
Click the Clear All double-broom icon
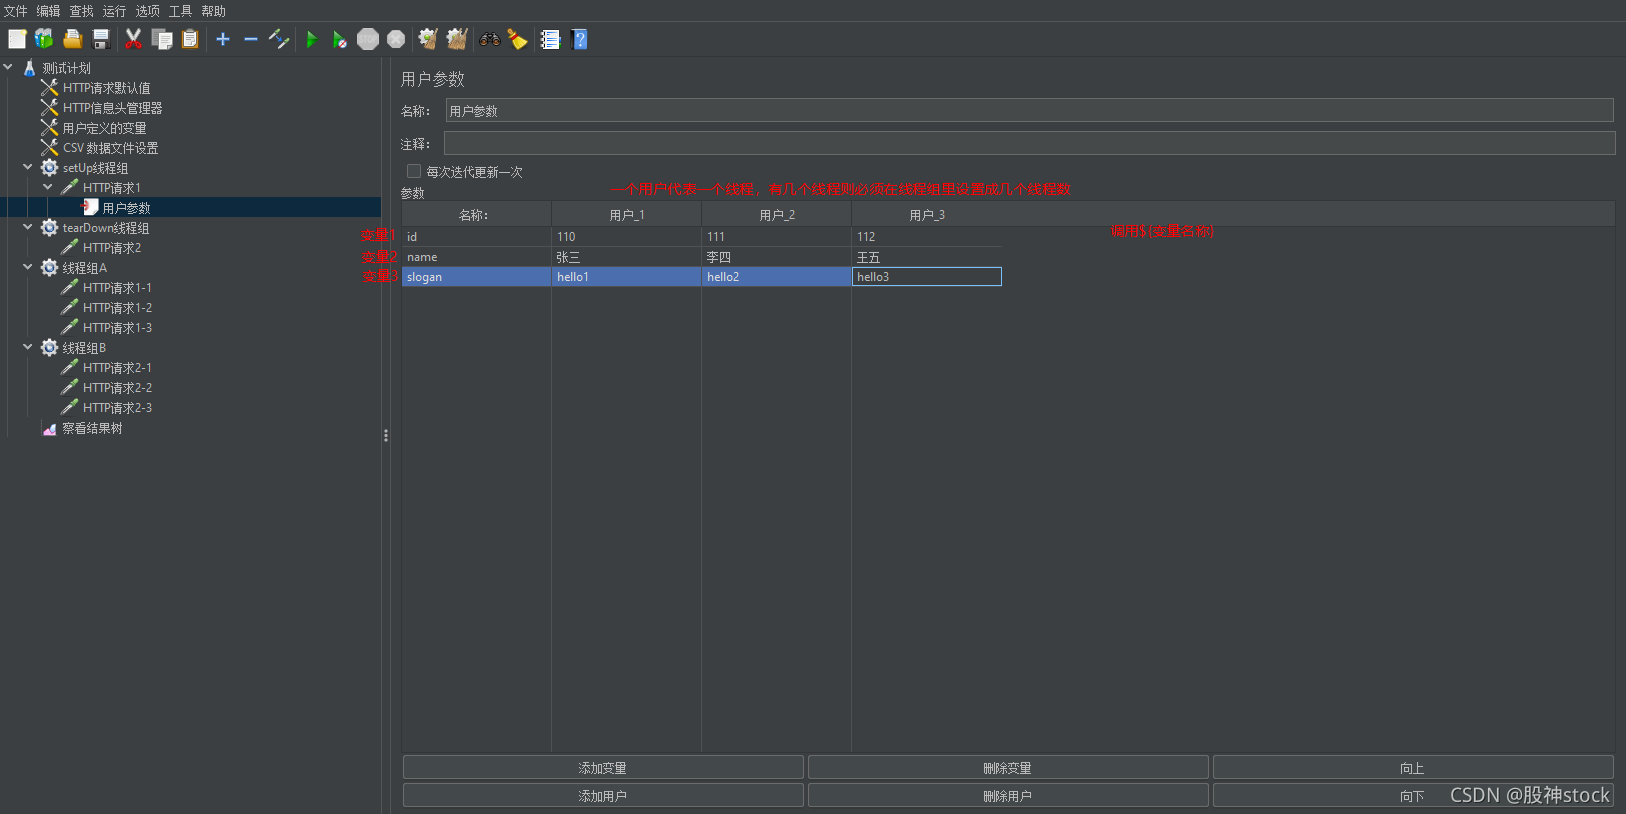[x=457, y=39]
